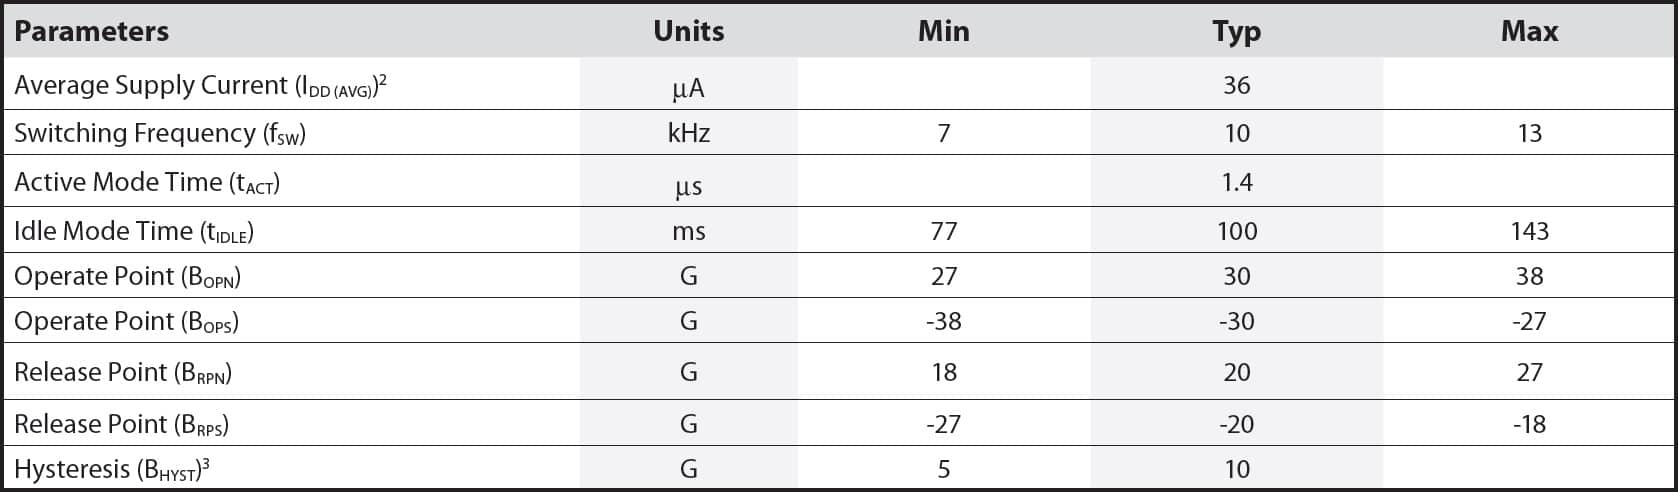Select the Typ column header

(1236, 31)
